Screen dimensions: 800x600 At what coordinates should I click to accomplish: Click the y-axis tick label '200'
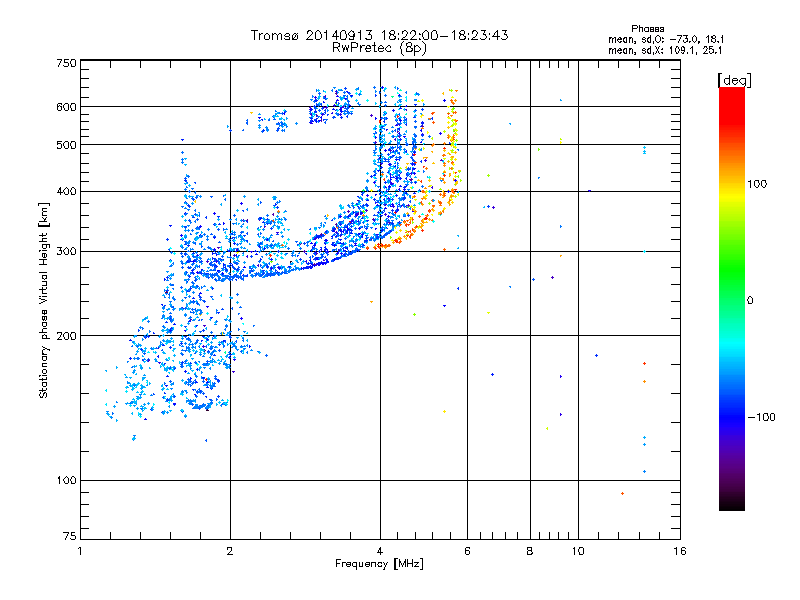[66, 336]
